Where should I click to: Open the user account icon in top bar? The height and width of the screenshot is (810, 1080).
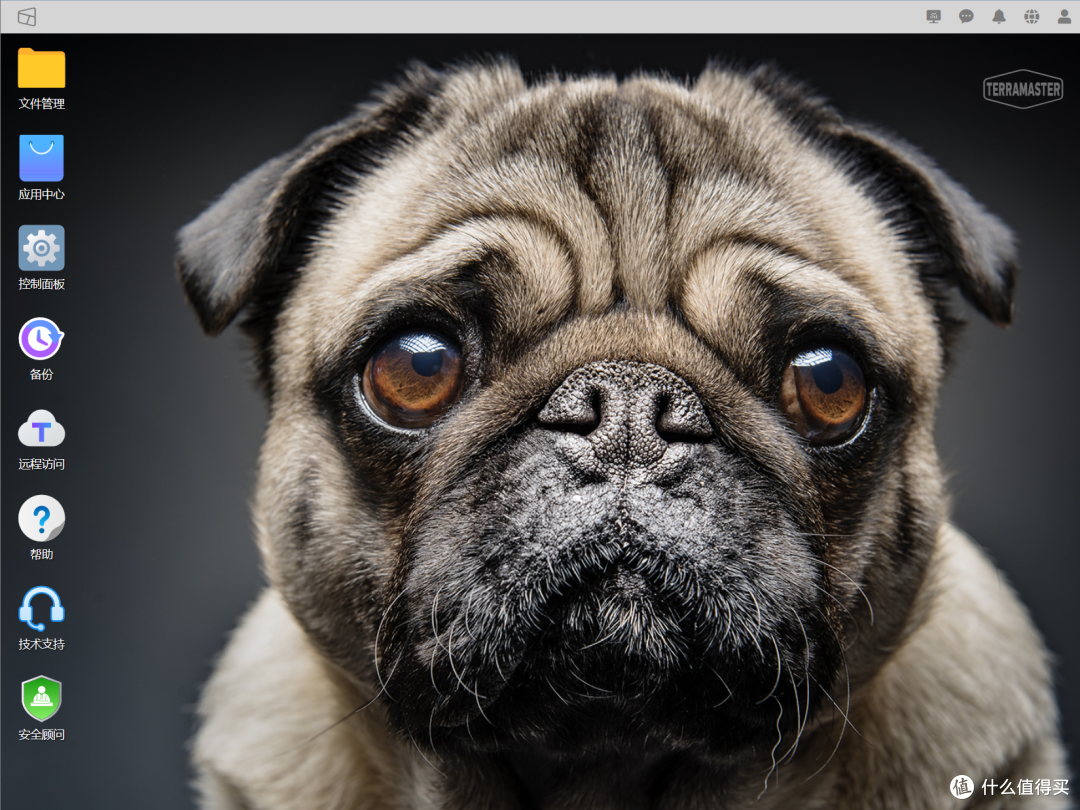pos(1064,17)
